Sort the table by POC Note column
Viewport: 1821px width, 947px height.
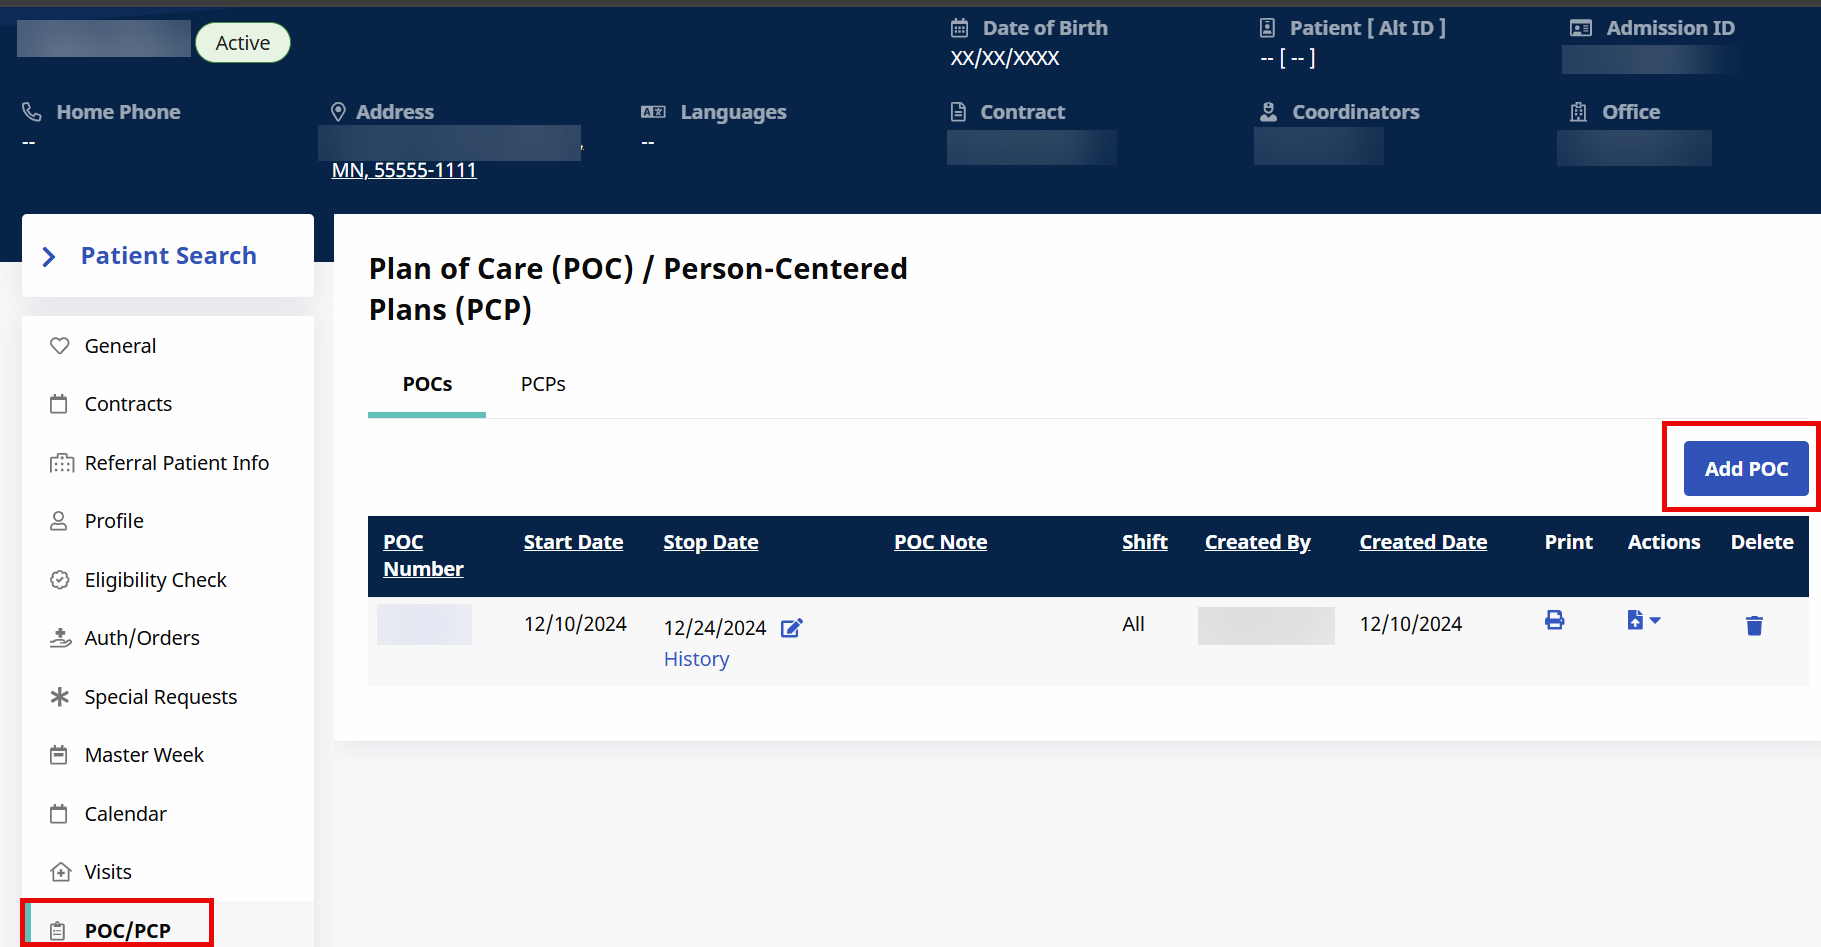coord(940,542)
